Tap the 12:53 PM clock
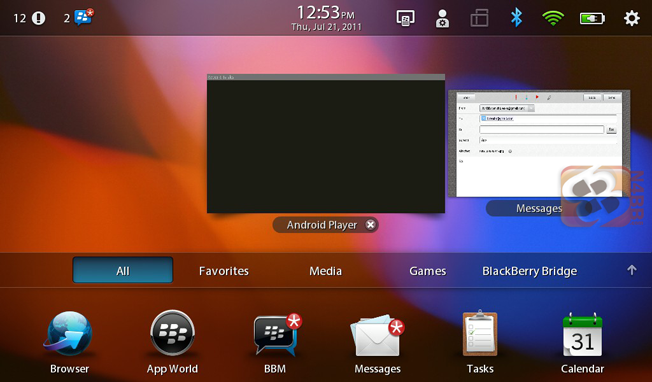The height and width of the screenshot is (382, 652). coord(325,12)
